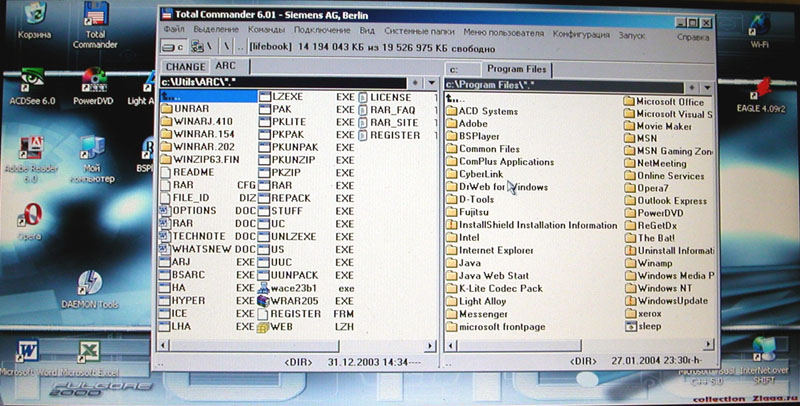Image resolution: width=800 pixels, height=406 pixels.
Task: Launch Opera browser desktop shortcut
Action: (30, 222)
